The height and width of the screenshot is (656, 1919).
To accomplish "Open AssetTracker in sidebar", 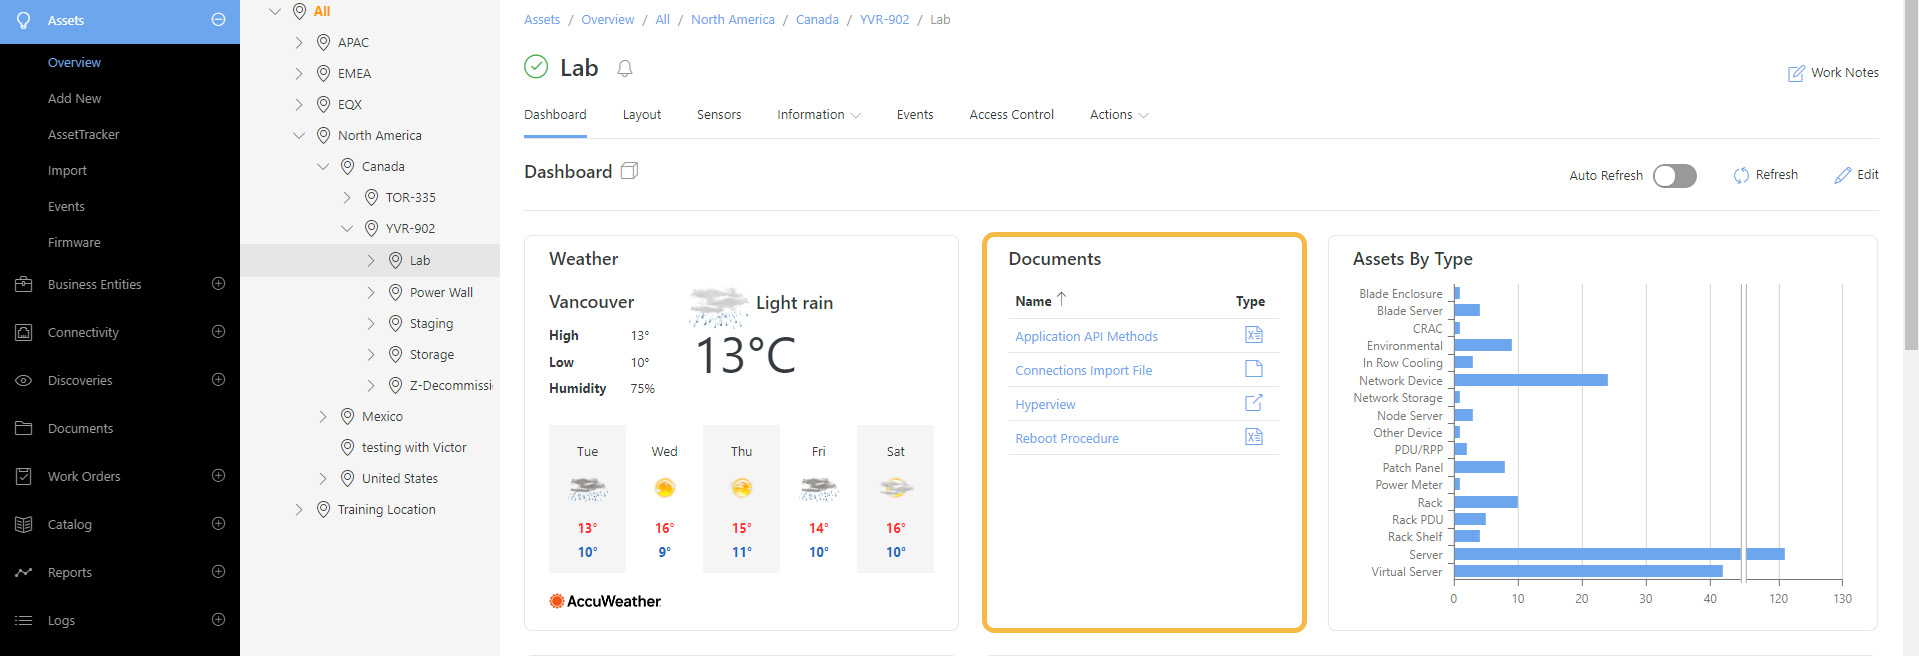I will [83, 134].
